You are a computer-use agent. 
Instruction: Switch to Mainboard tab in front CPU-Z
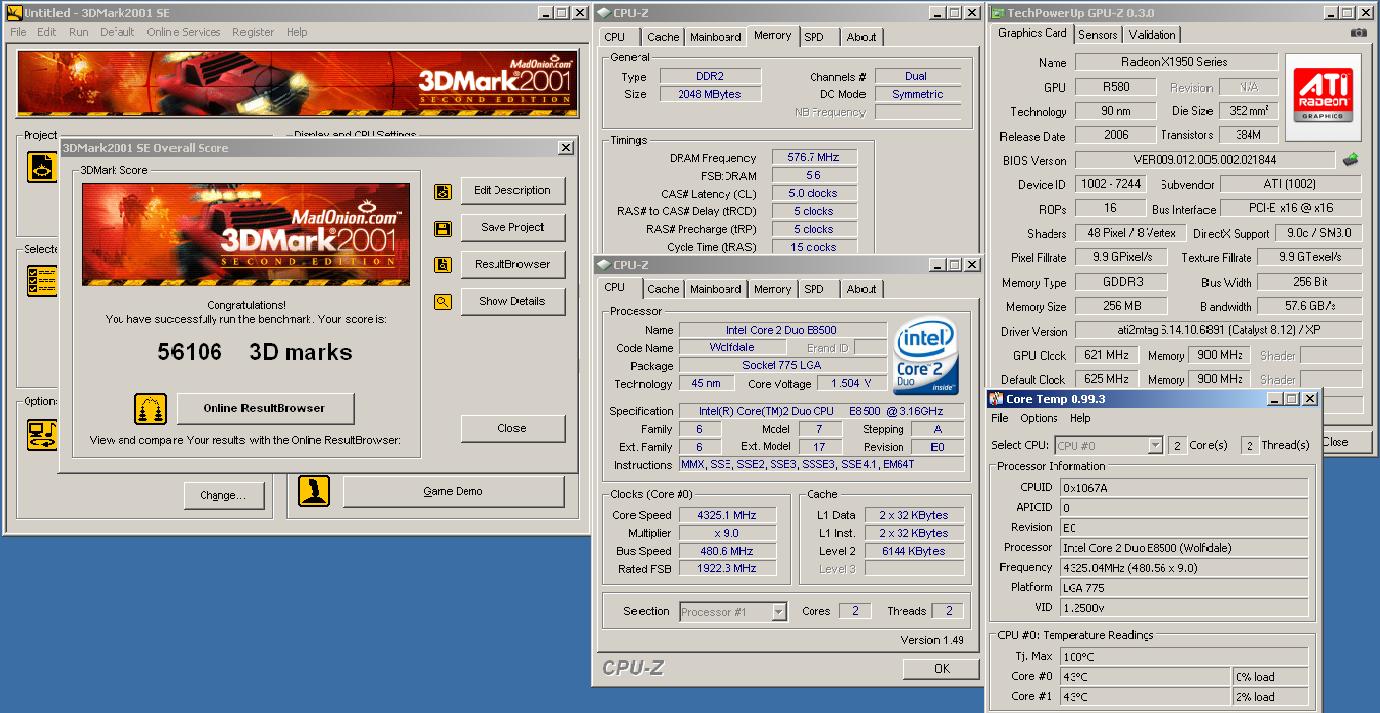tap(716, 289)
